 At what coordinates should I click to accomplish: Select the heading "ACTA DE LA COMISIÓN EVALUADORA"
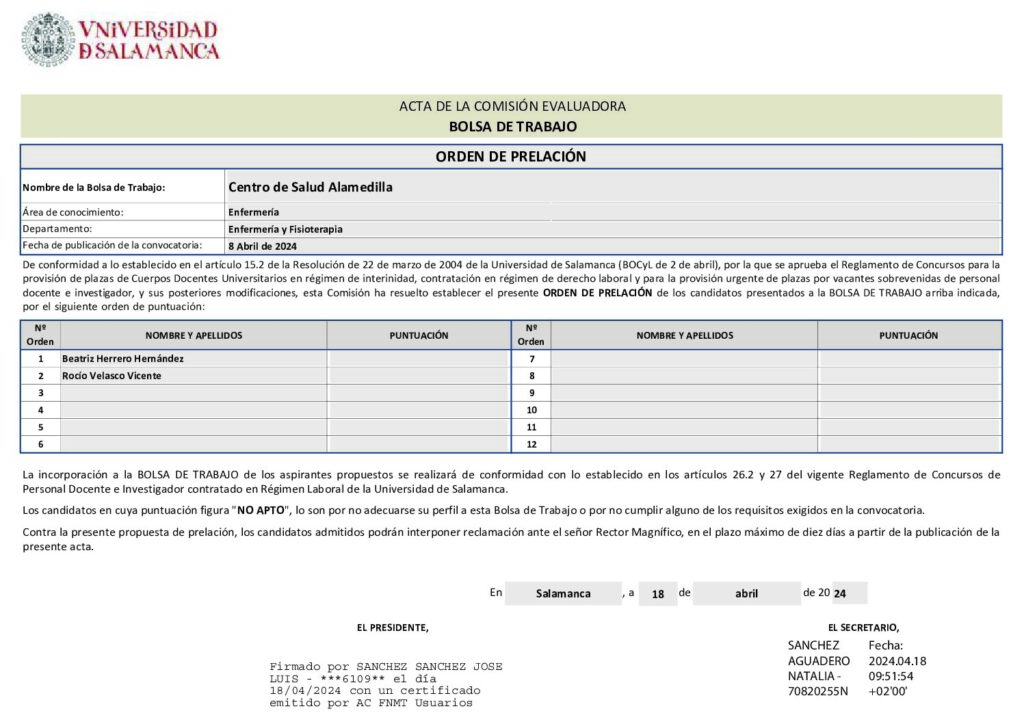(x=512, y=106)
